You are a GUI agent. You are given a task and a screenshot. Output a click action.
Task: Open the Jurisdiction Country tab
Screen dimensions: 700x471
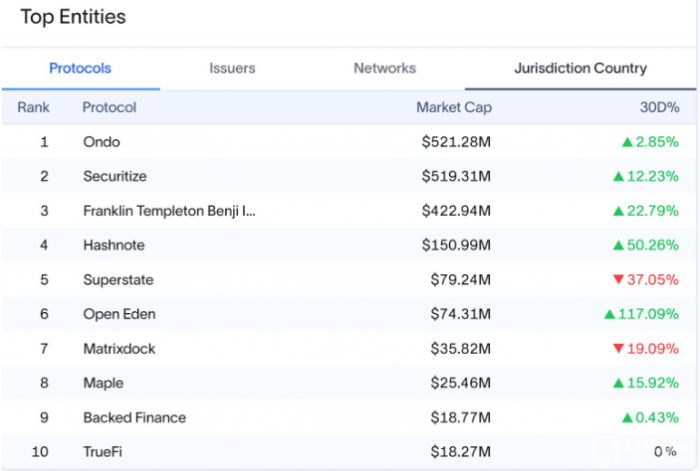(580, 69)
